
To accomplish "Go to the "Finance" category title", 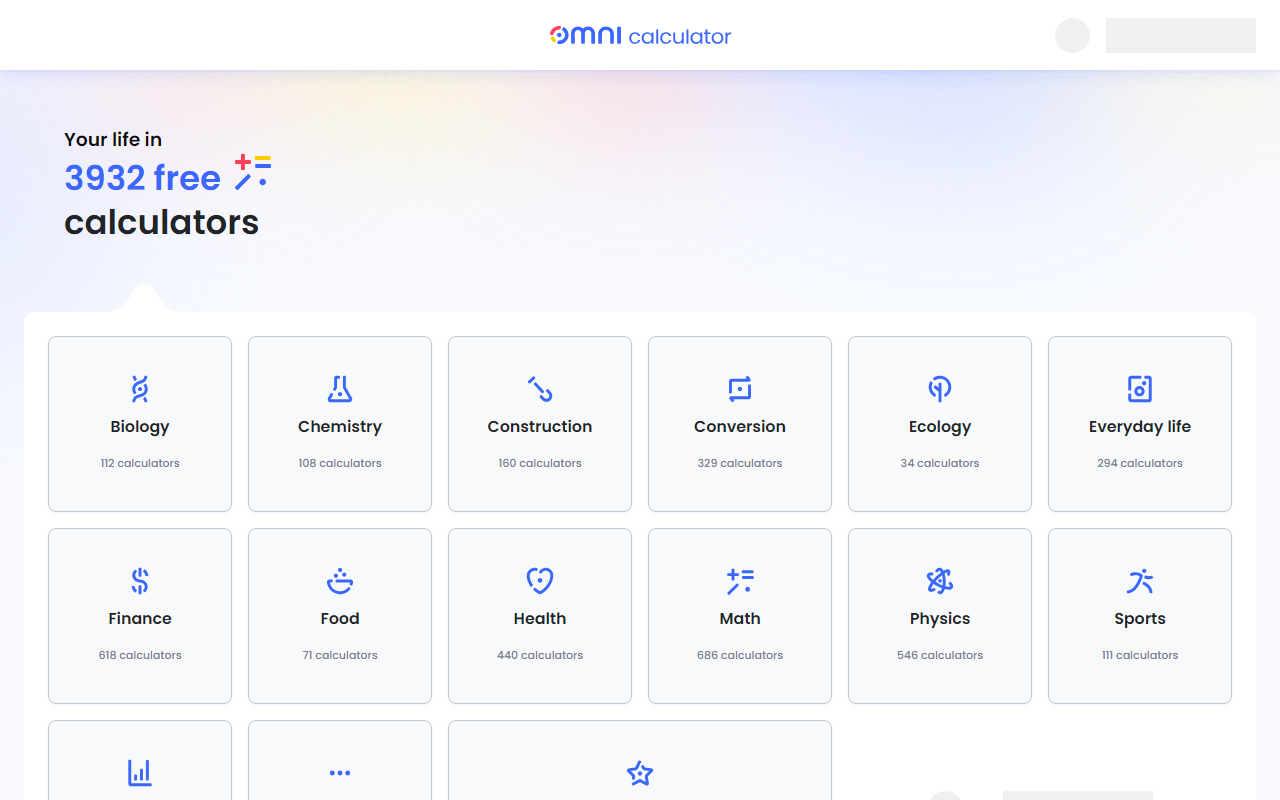I will (140, 619).
